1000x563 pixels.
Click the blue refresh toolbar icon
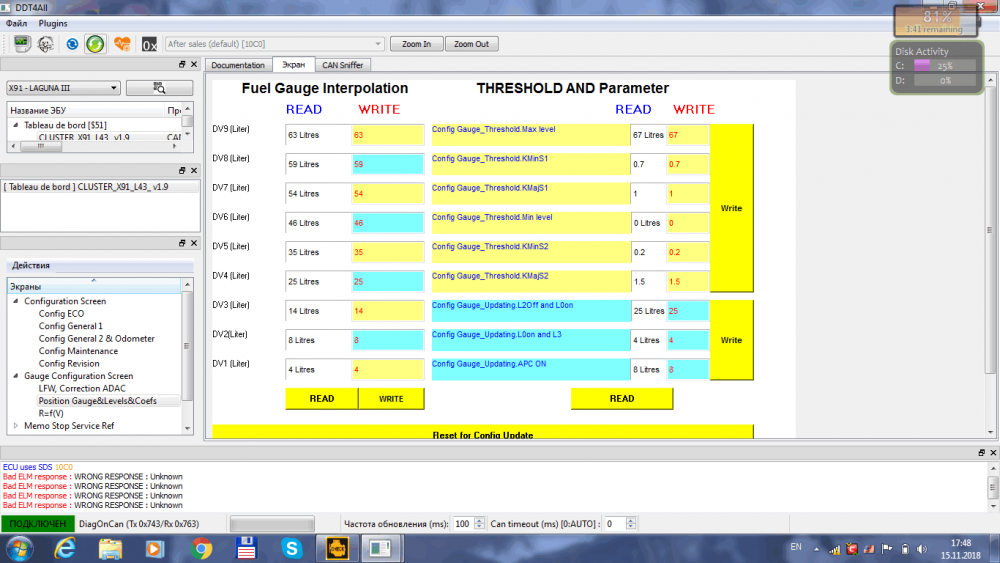72,44
